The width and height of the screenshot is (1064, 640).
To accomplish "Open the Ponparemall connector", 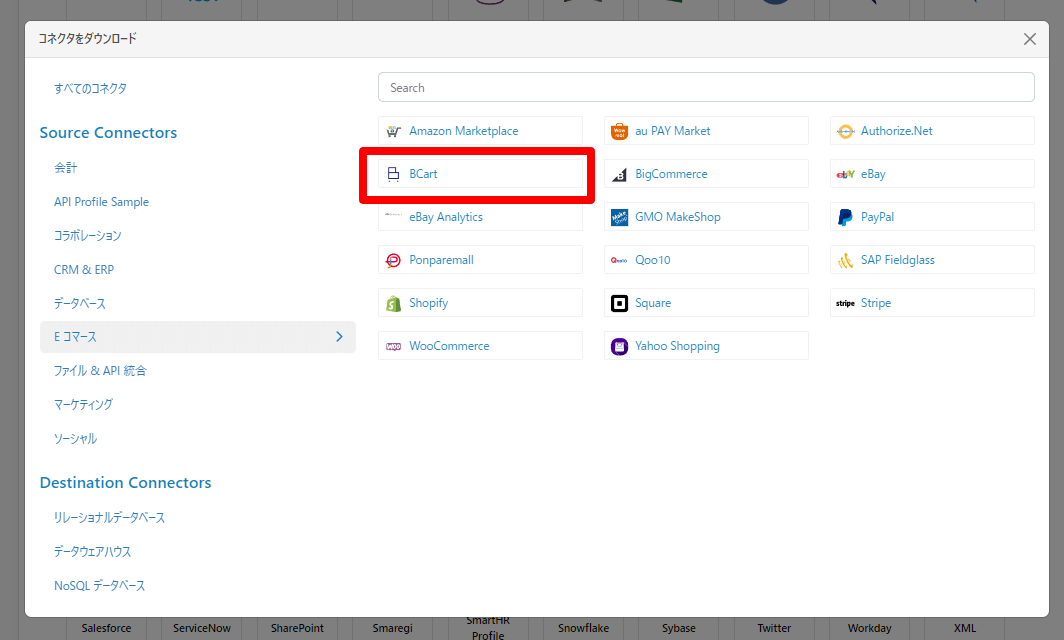I will (x=480, y=260).
